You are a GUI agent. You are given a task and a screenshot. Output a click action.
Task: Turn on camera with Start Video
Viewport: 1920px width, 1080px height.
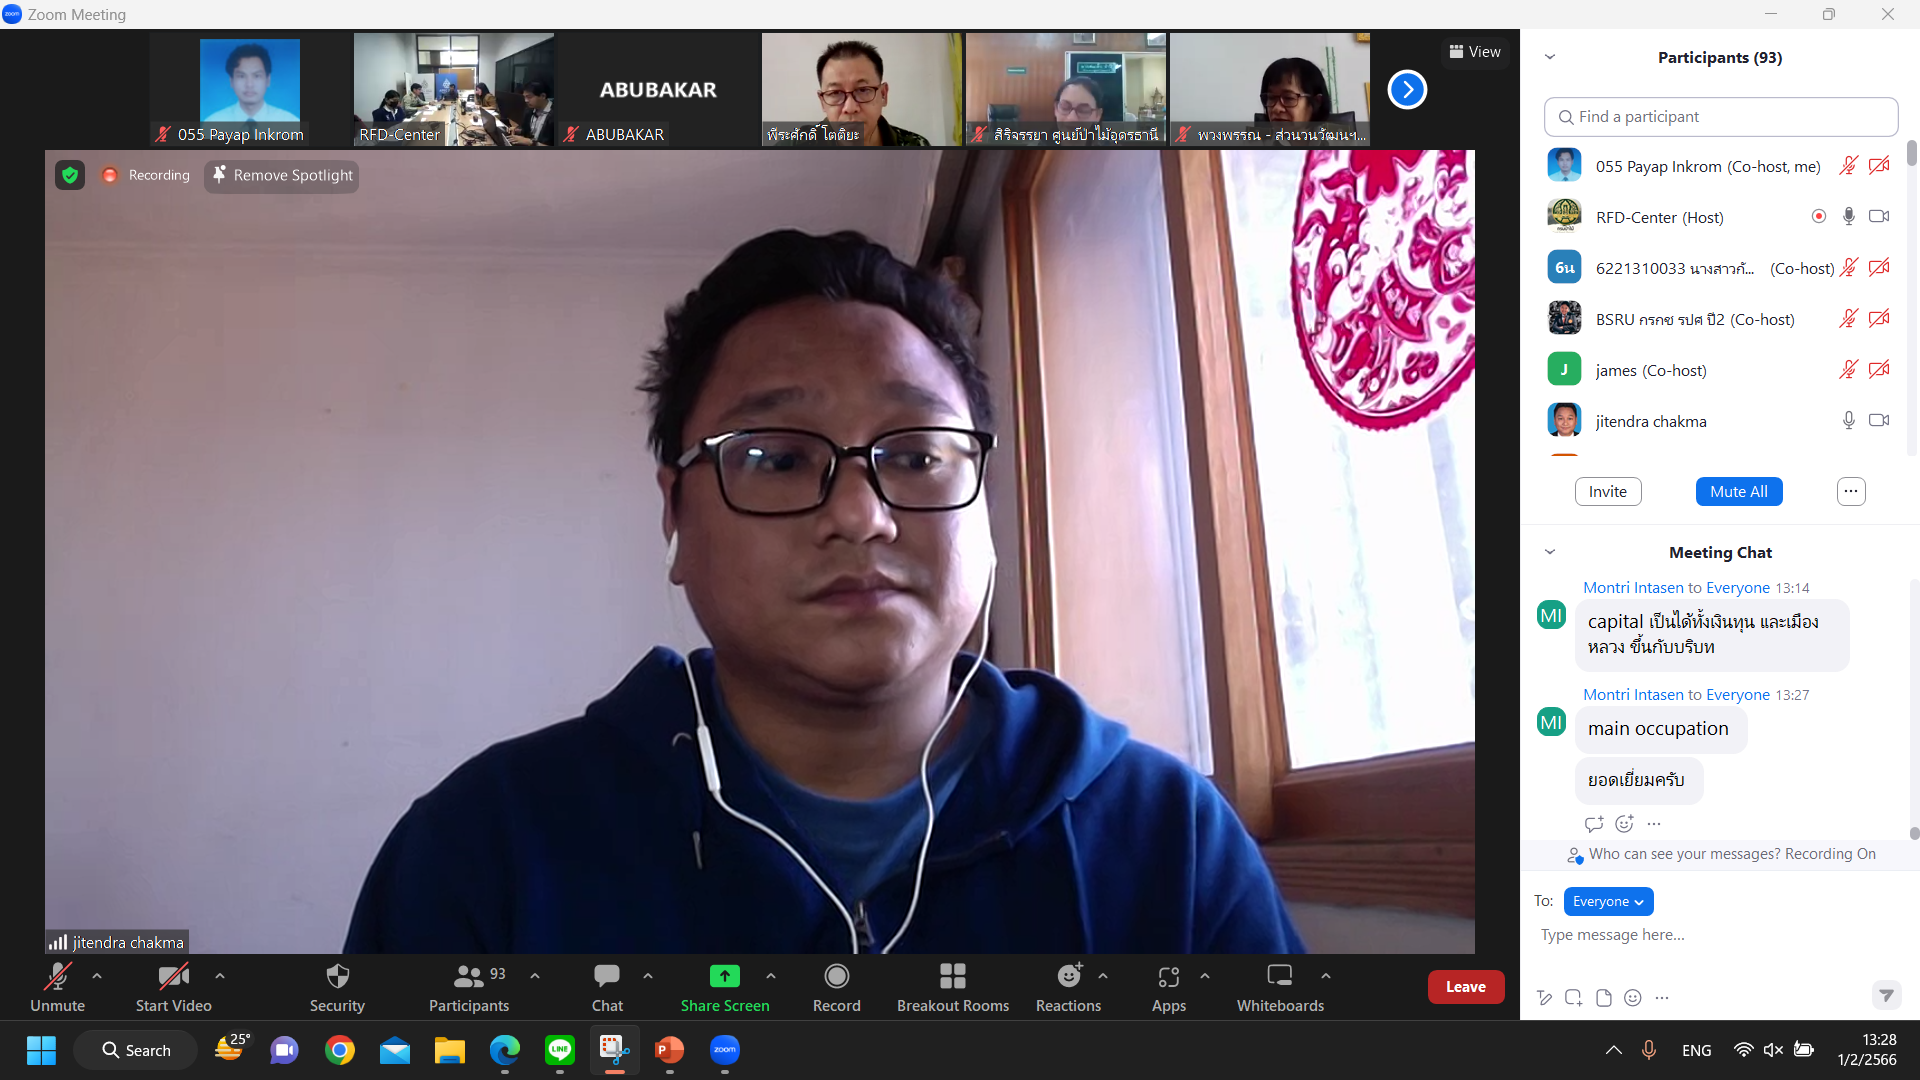pos(173,976)
